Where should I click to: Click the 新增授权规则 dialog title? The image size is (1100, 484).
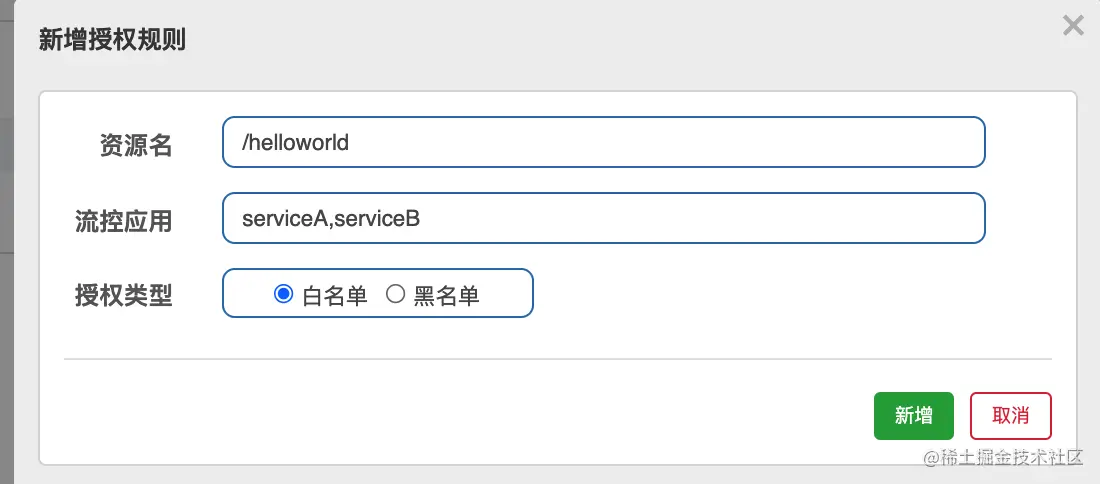click(112, 40)
